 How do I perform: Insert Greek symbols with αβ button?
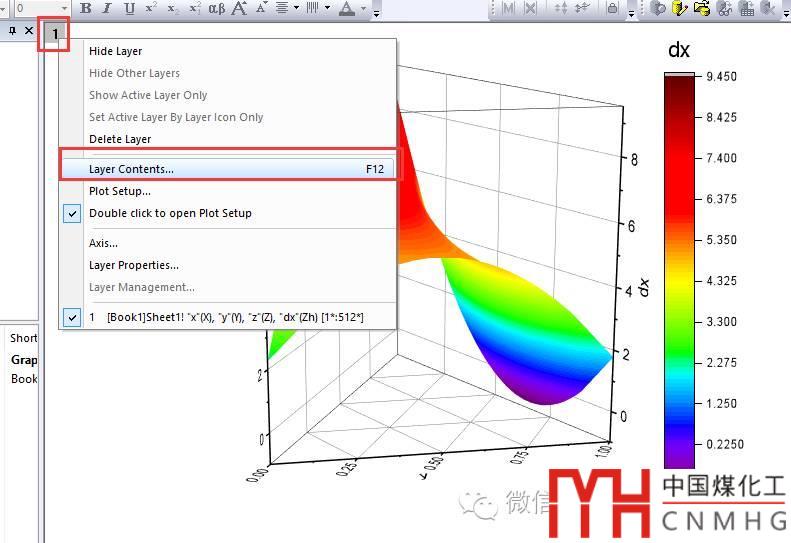(217, 8)
